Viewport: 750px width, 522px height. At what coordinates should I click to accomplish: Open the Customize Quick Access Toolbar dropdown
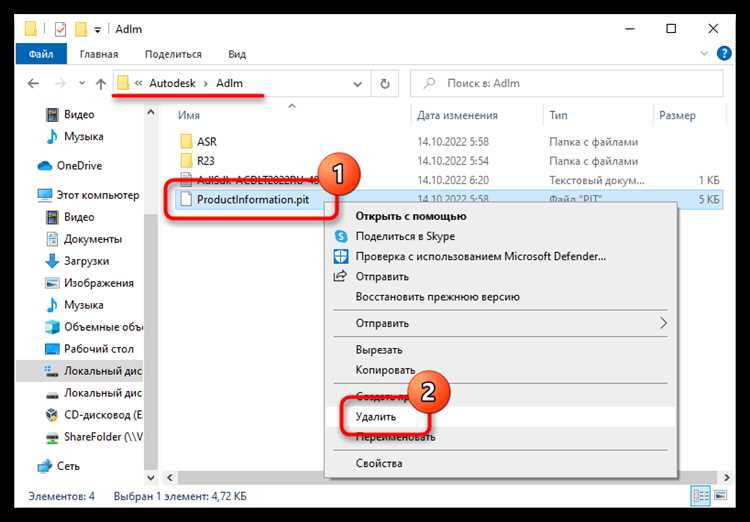98,30
